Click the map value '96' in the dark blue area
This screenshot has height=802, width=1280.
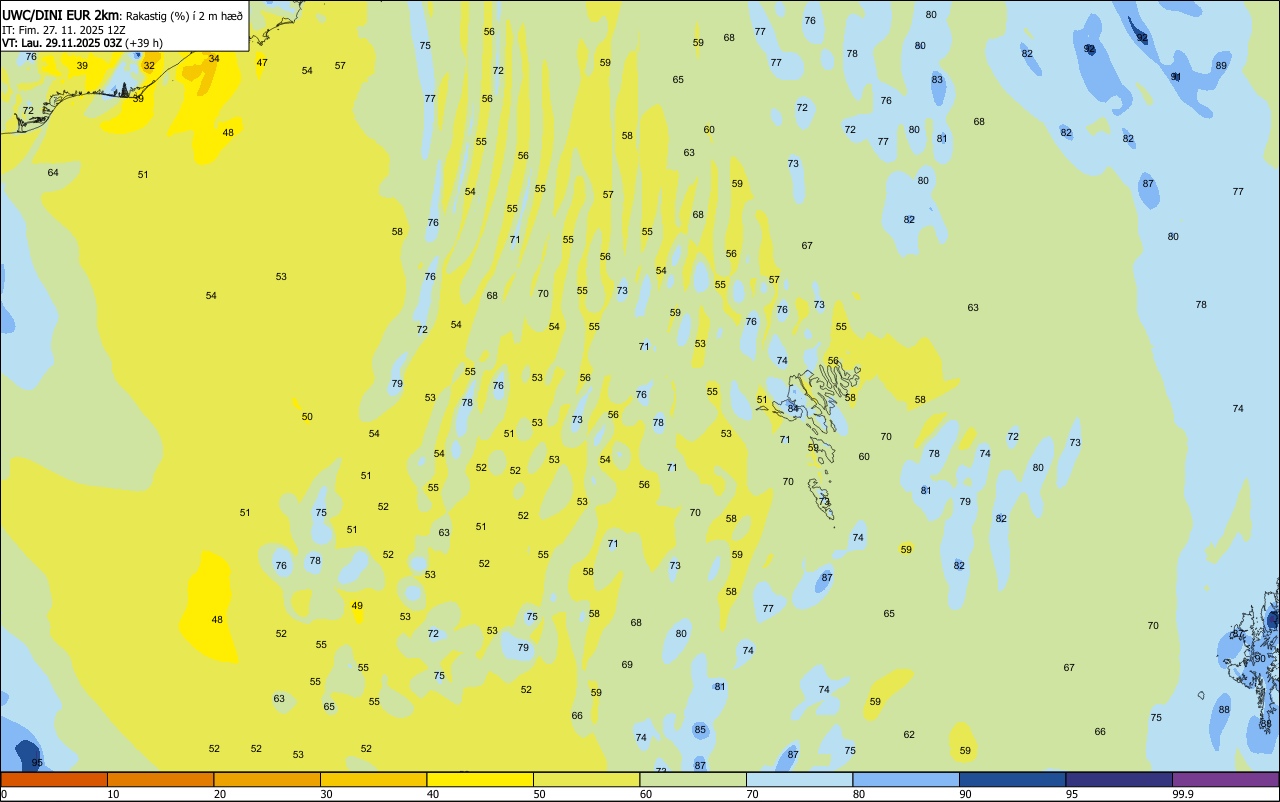(x=37, y=763)
